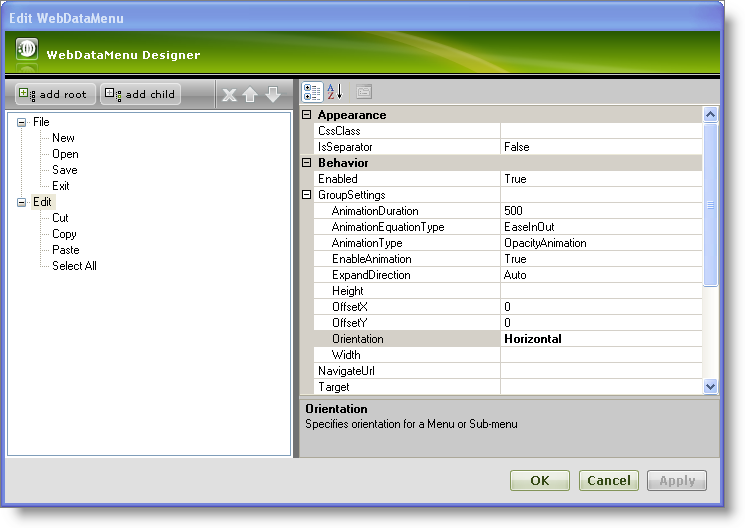The image size is (745, 528).
Task: Click the add root button
Action: coord(54,94)
